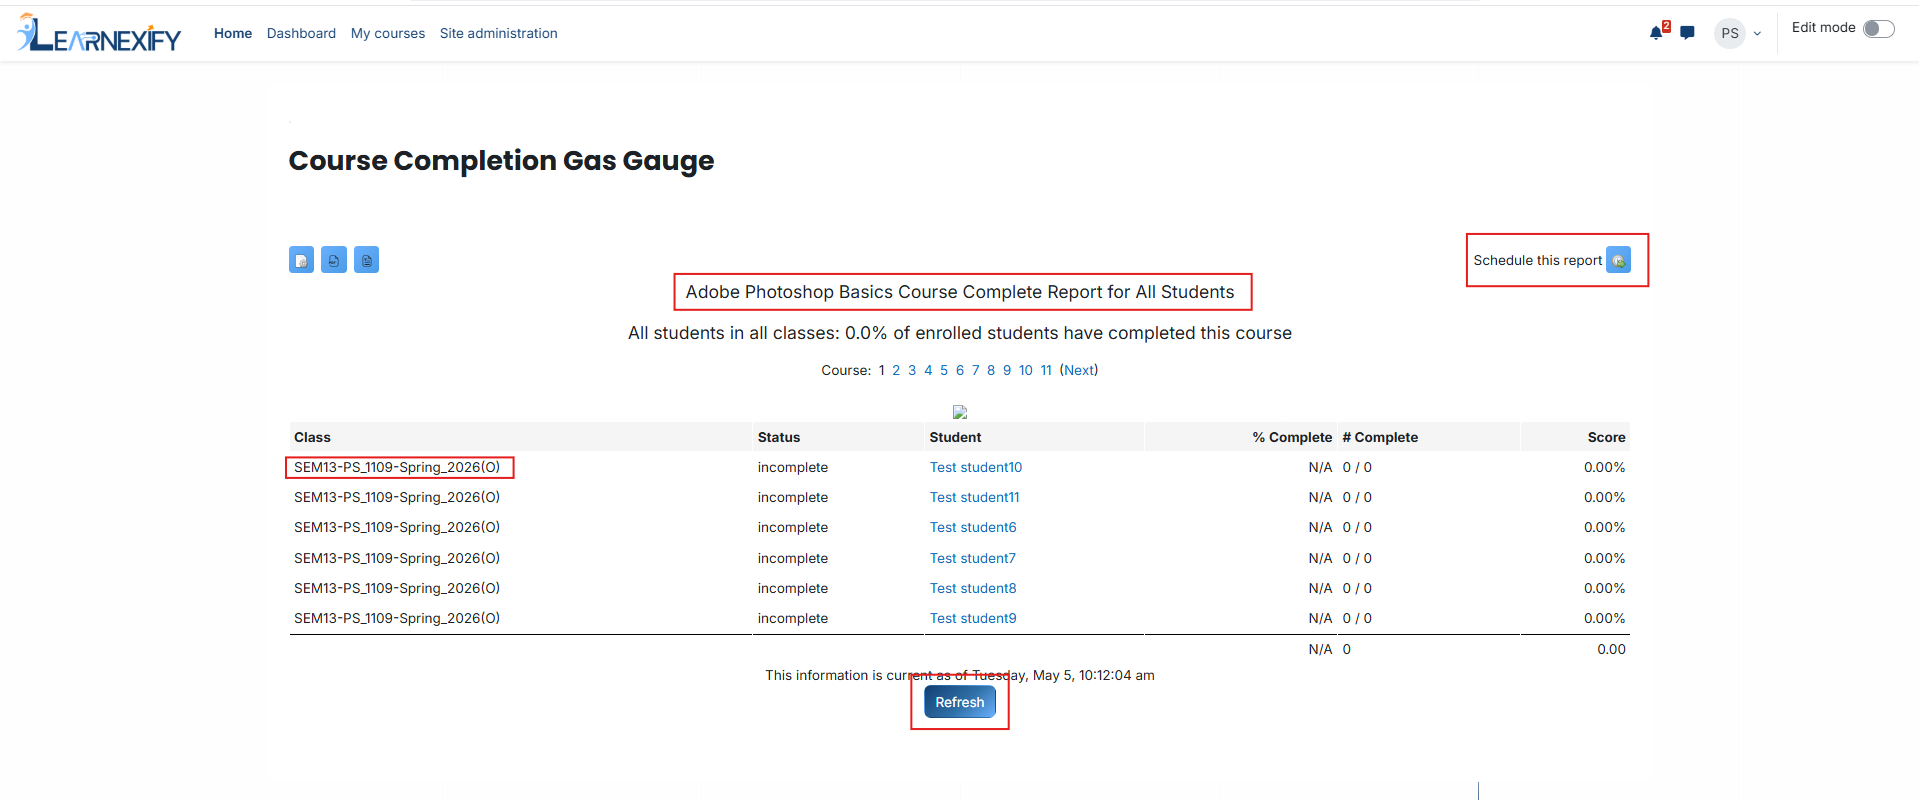Open the Test student7 link
The image size is (1919, 800).
[973, 558]
